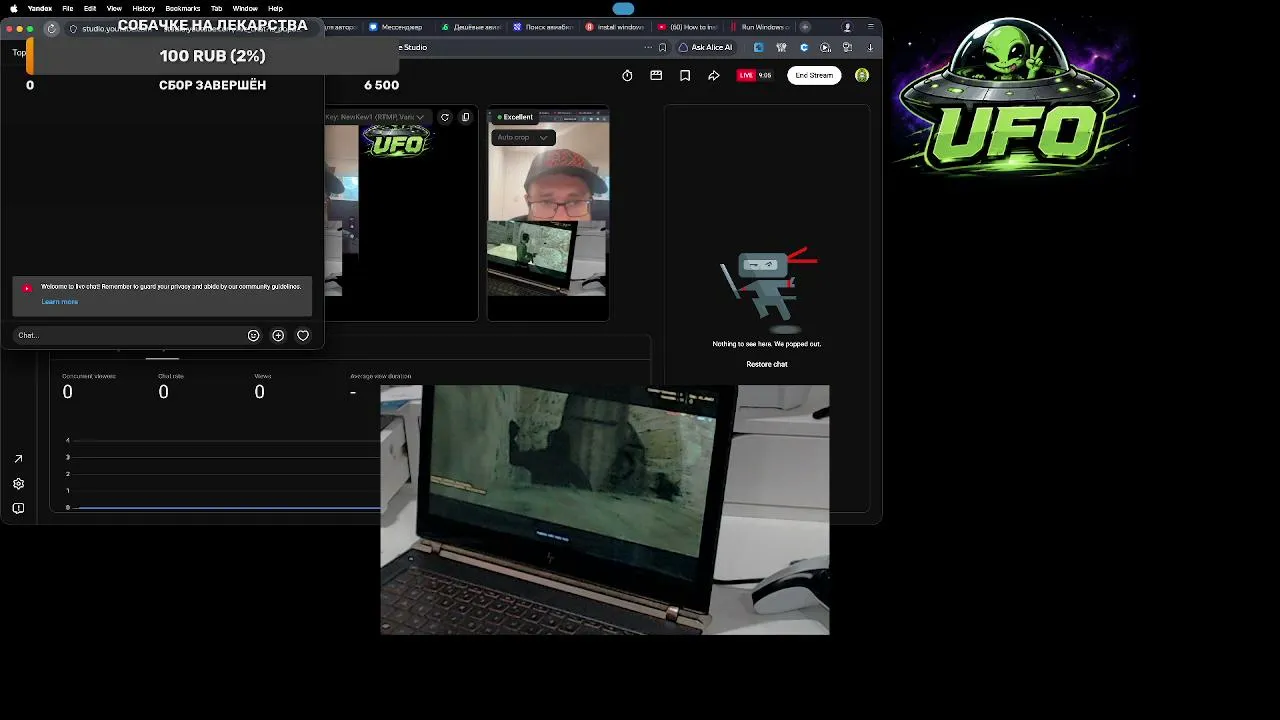1280x720 pixels.
Task: Expand the Auto crop dropdown
Action: 522,137
